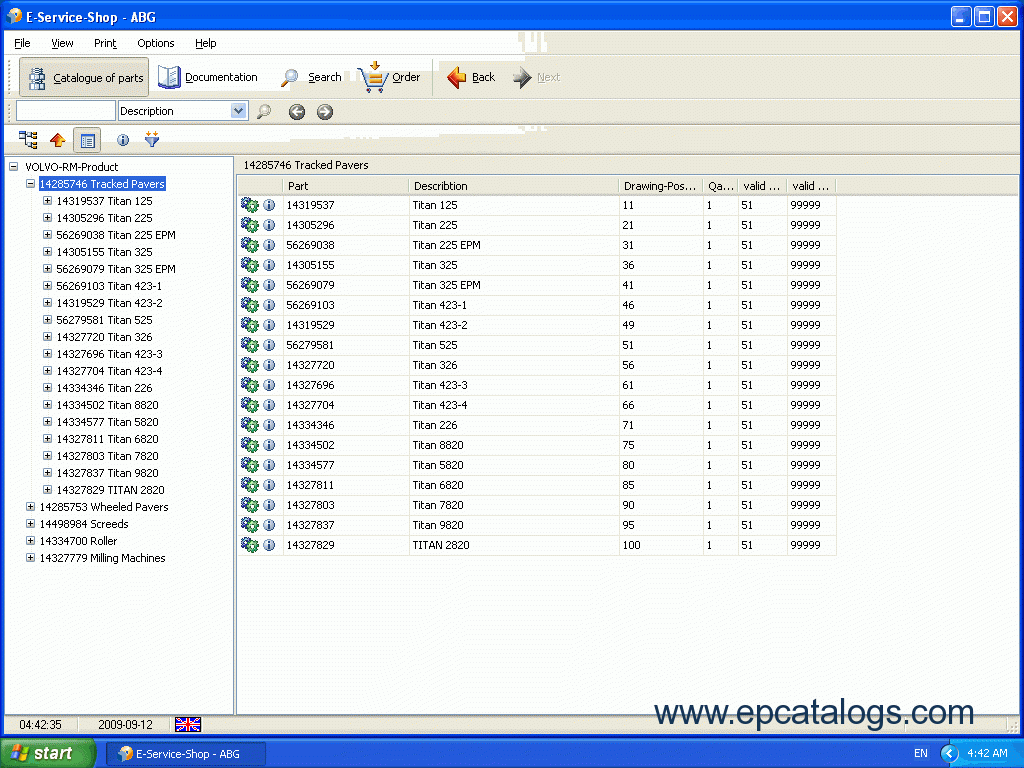
Task: Open the Options menu
Action: (x=155, y=43)
